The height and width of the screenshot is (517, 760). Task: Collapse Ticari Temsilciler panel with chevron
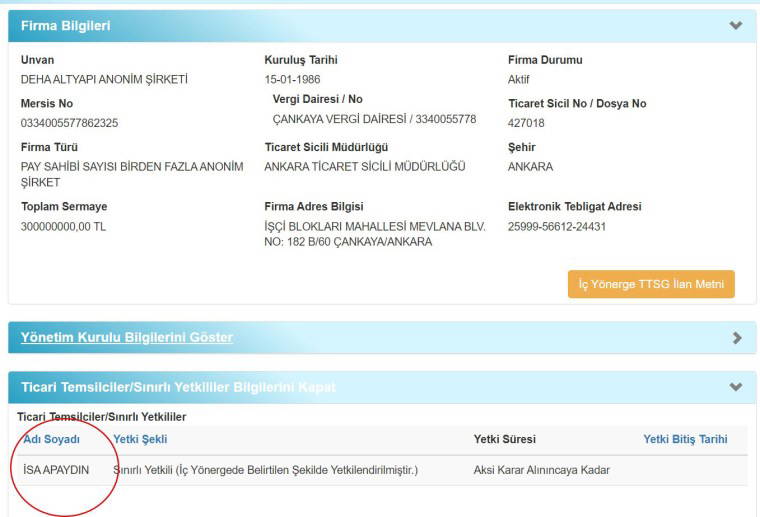(x=736, y=387)
